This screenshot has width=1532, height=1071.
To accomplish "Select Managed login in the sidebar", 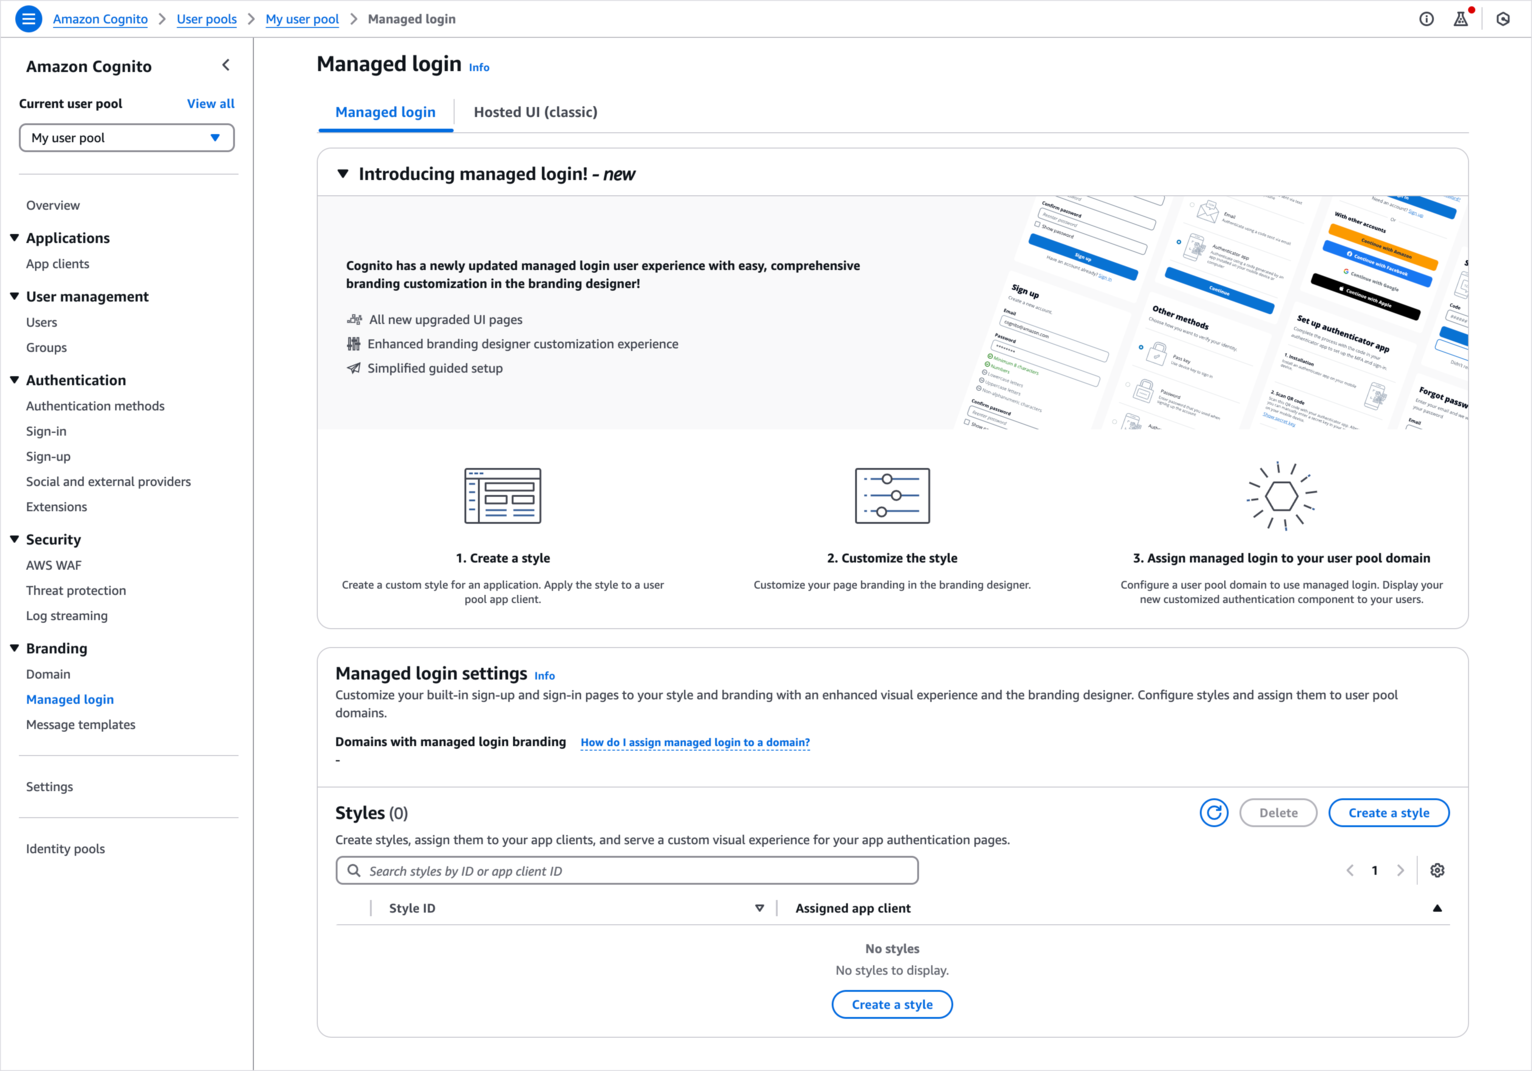I will [70, 699].
